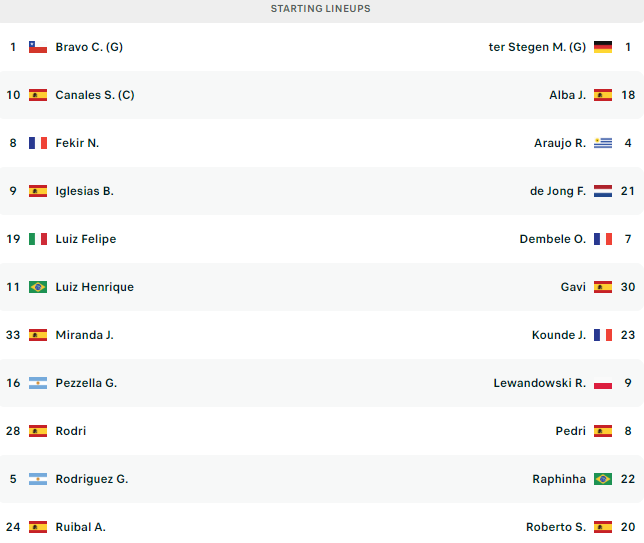Select Dembele O. in the lineup

553,239
